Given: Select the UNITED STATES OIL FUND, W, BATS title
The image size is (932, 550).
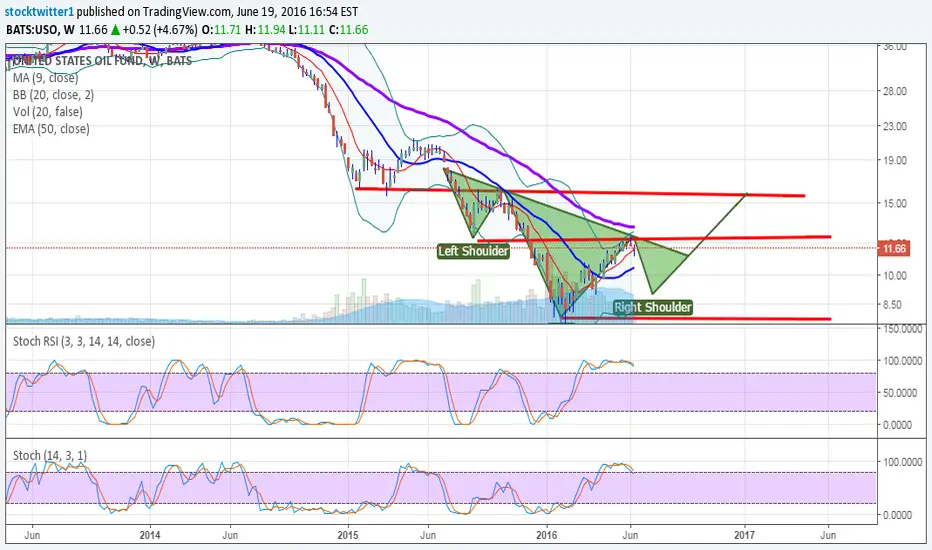Looking at the screenshot, I should pos(102,61).
